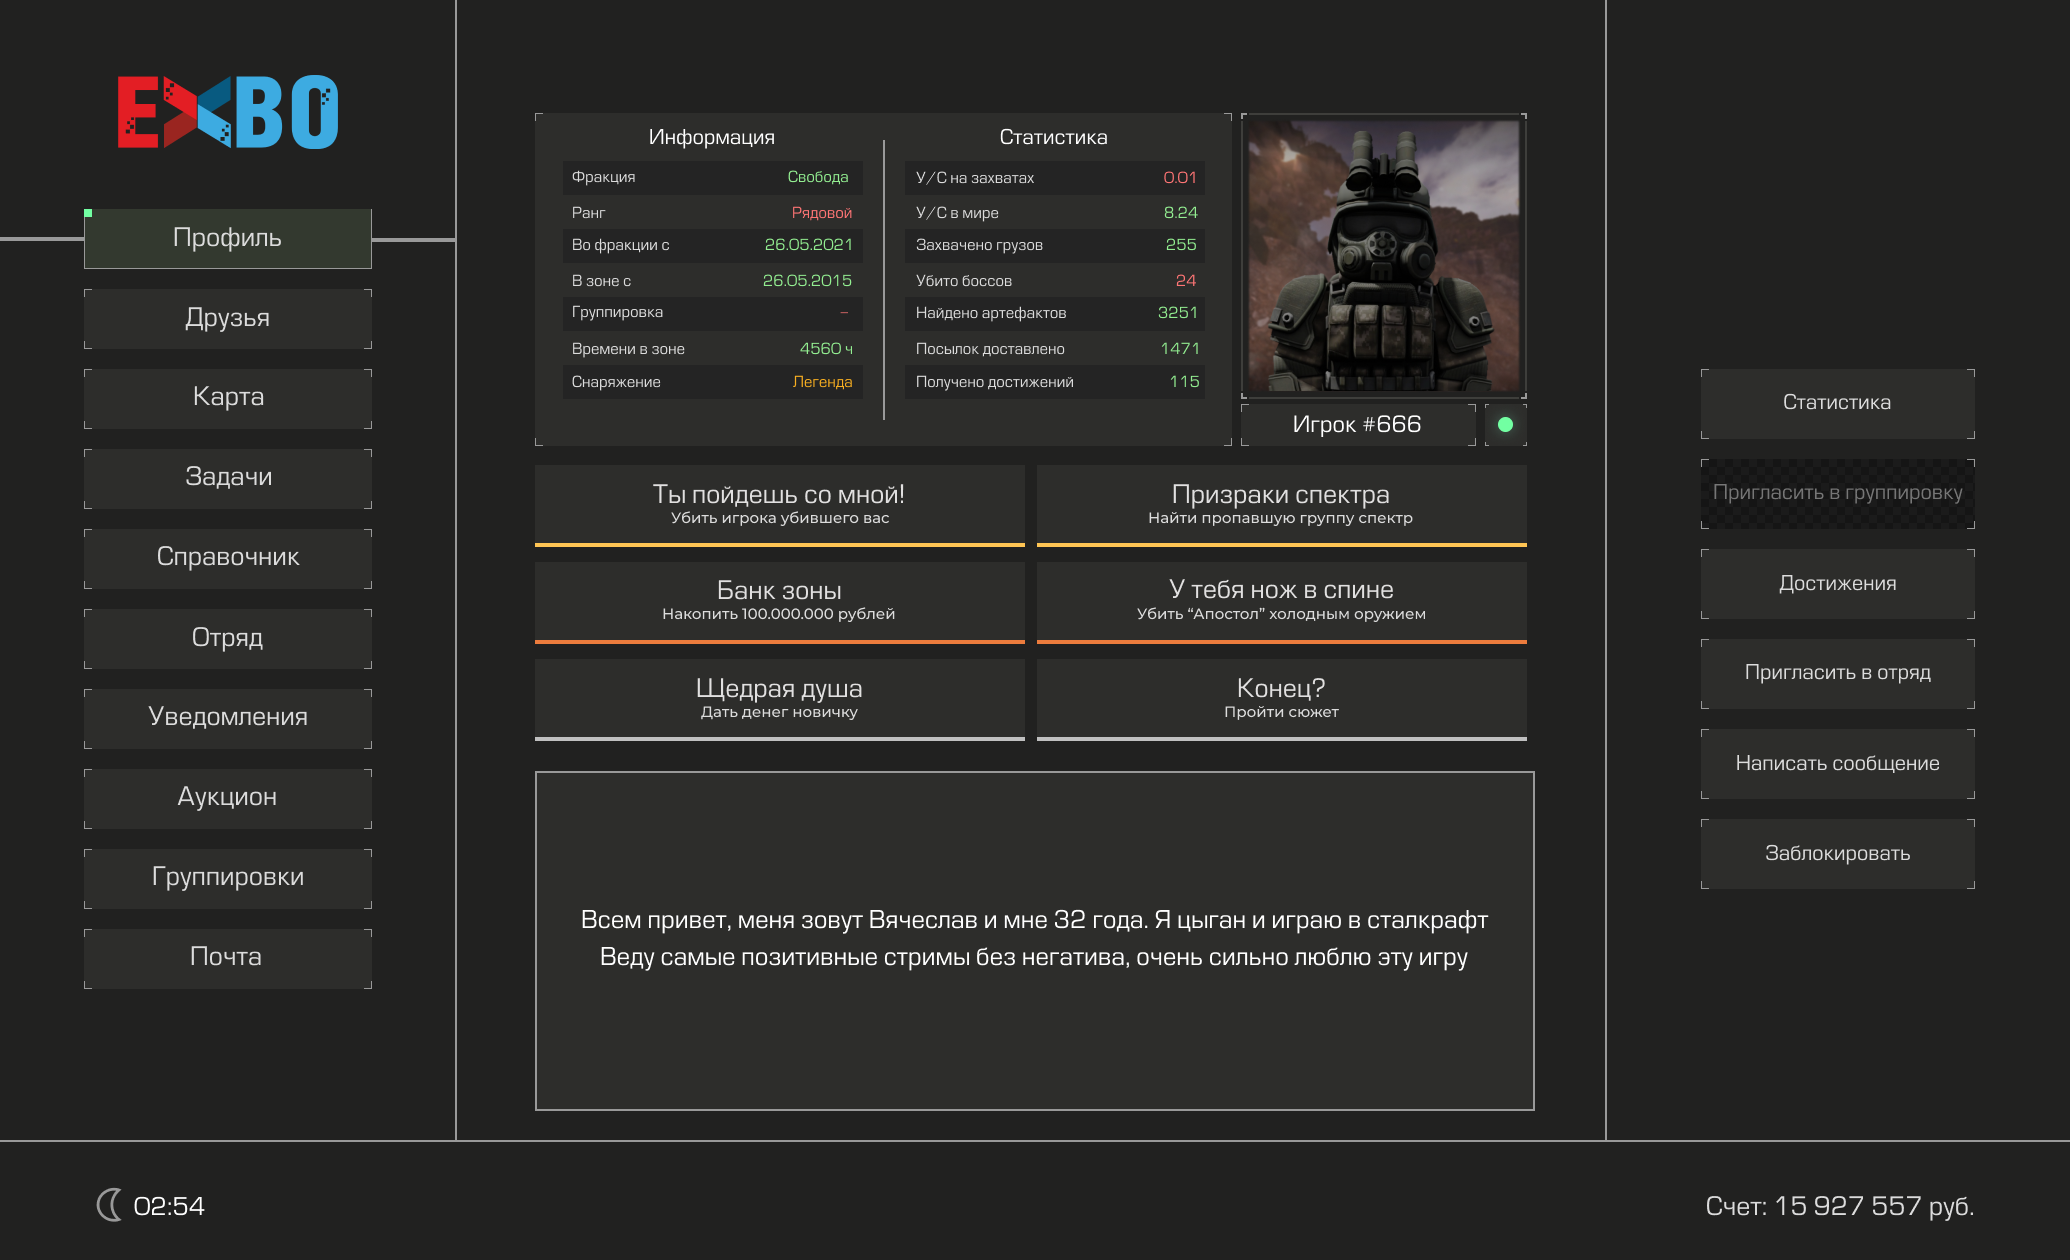The width and height of the screenshot is (2070, 1260).
Task: Click the EXBO logo
Action: (228, 112)
